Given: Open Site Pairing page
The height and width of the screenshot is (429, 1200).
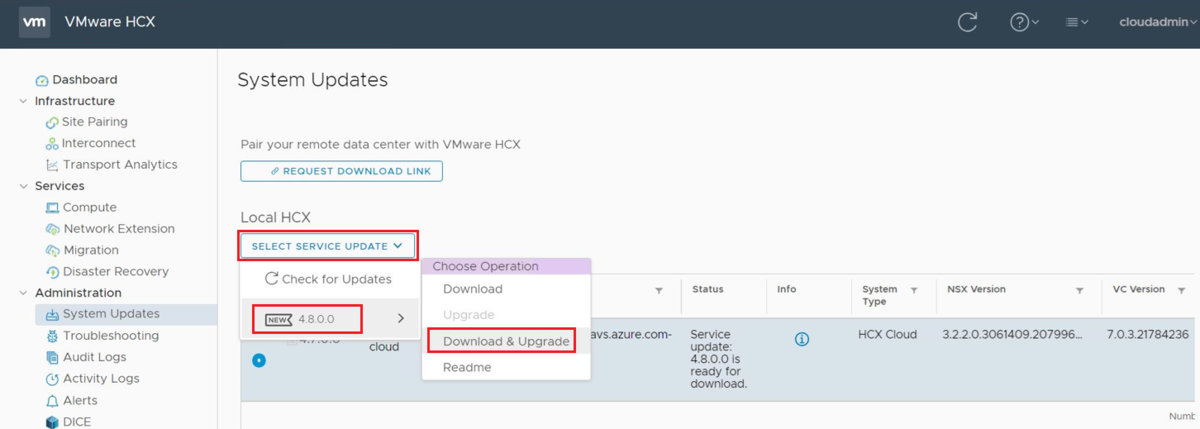Looking at the screenshot, I should coord(95,122).
